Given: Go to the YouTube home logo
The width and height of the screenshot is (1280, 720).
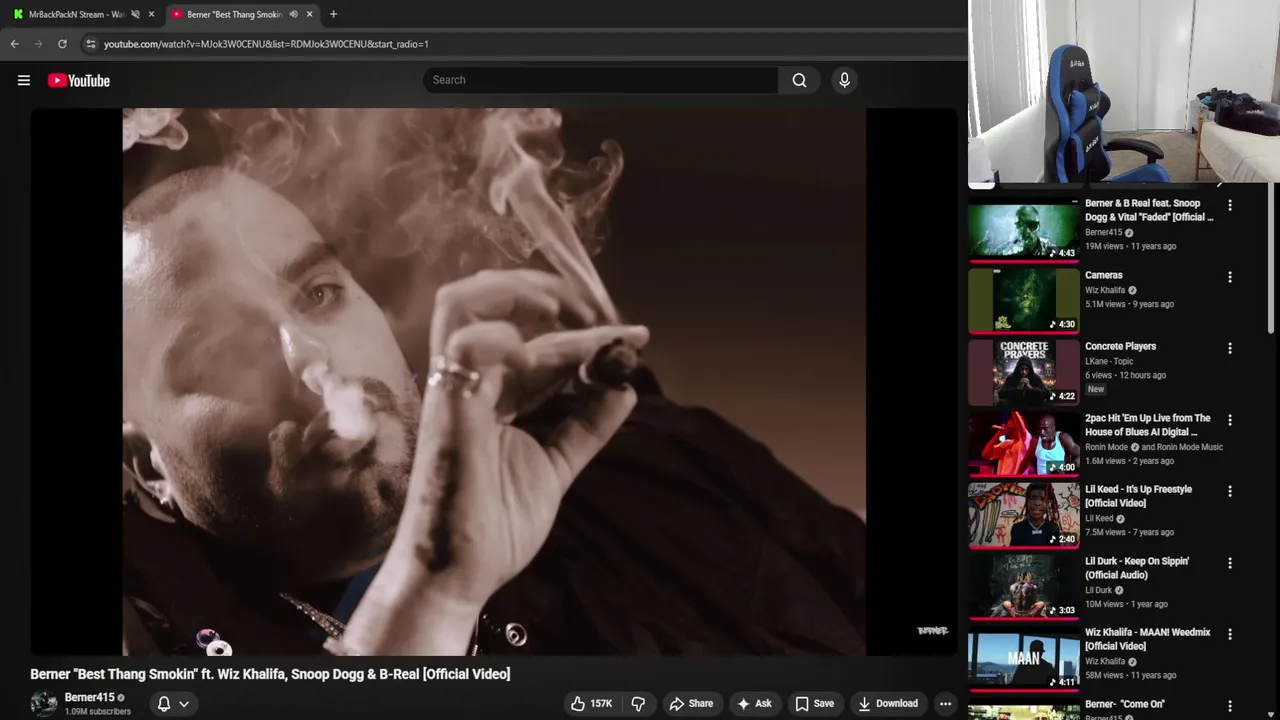Looking at the screenshot, I should point(78,80).
